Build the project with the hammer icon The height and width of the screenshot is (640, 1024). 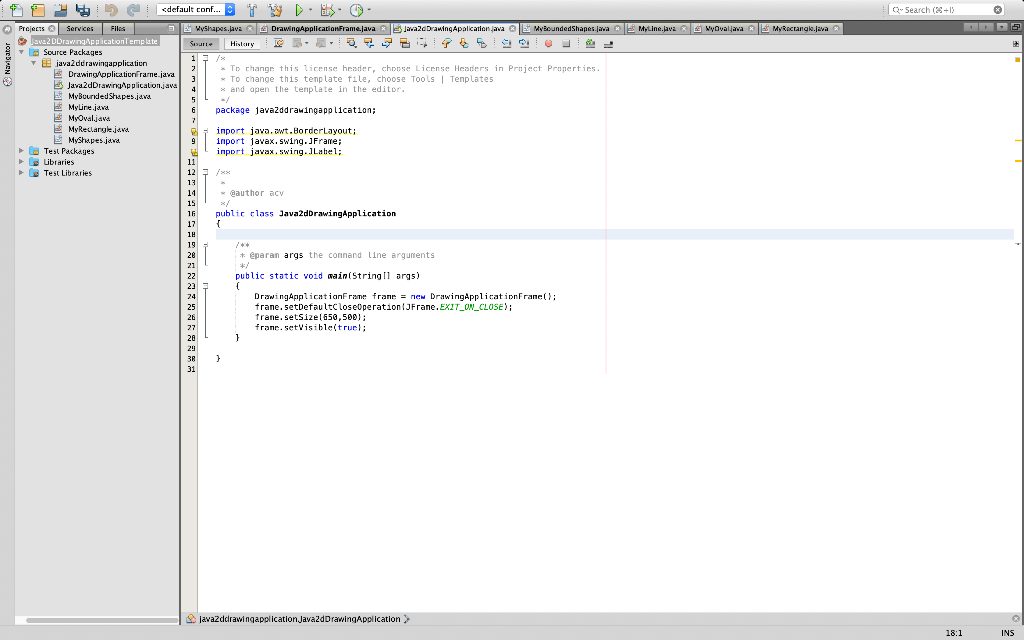pos(252,10)
